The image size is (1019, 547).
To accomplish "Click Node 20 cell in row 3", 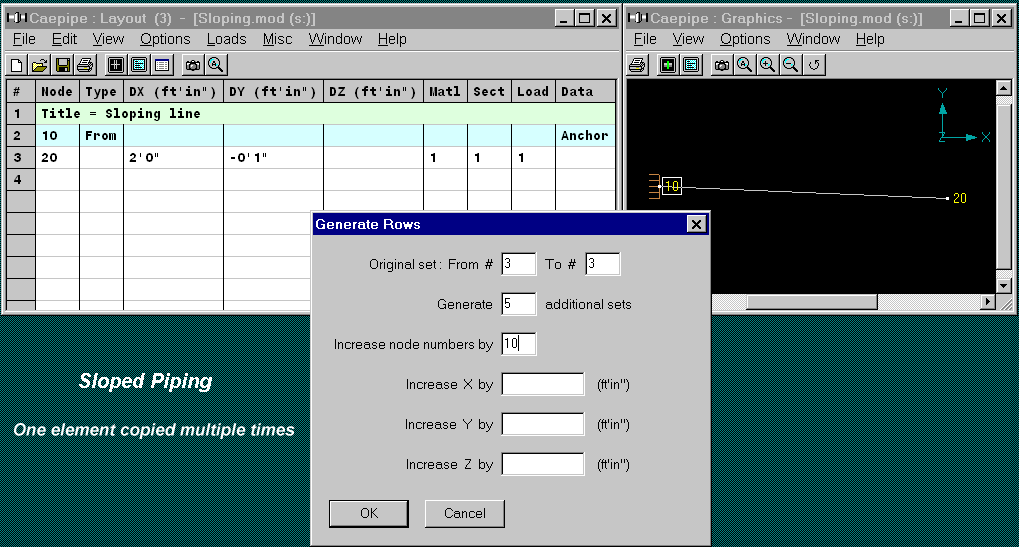I will [x=57, y=158].
